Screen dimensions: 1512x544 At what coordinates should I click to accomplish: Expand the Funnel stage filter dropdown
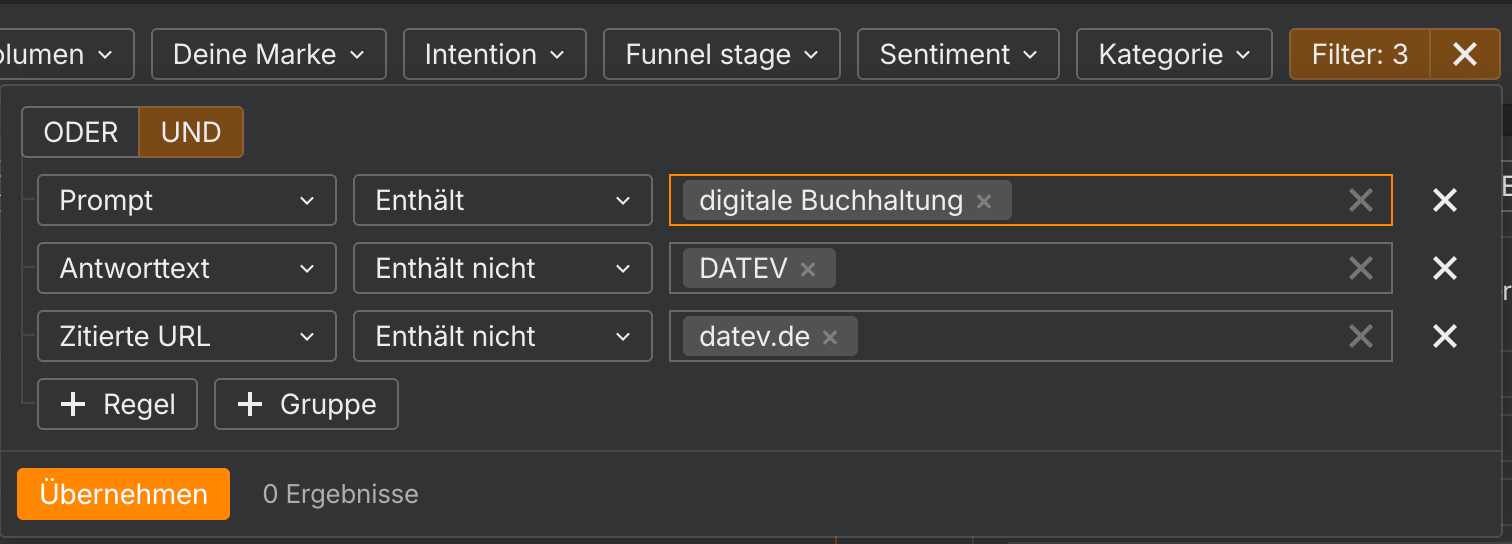[x=722, y=54]
